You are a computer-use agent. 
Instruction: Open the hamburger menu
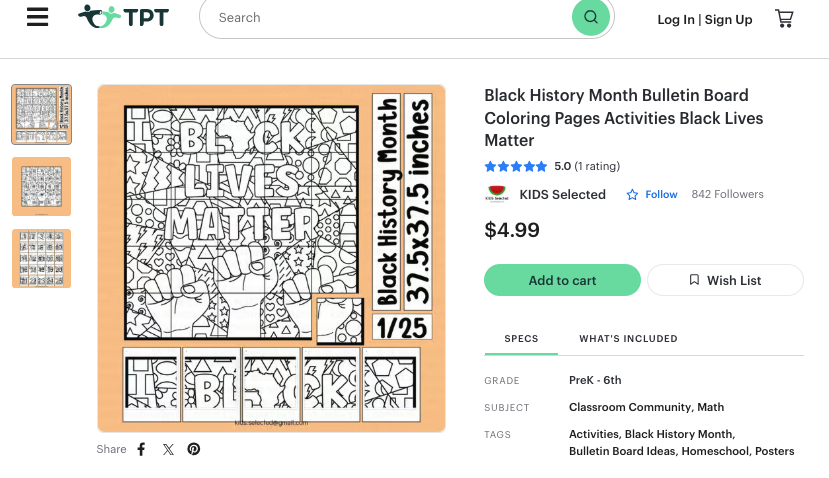click(x=37, y=18)
